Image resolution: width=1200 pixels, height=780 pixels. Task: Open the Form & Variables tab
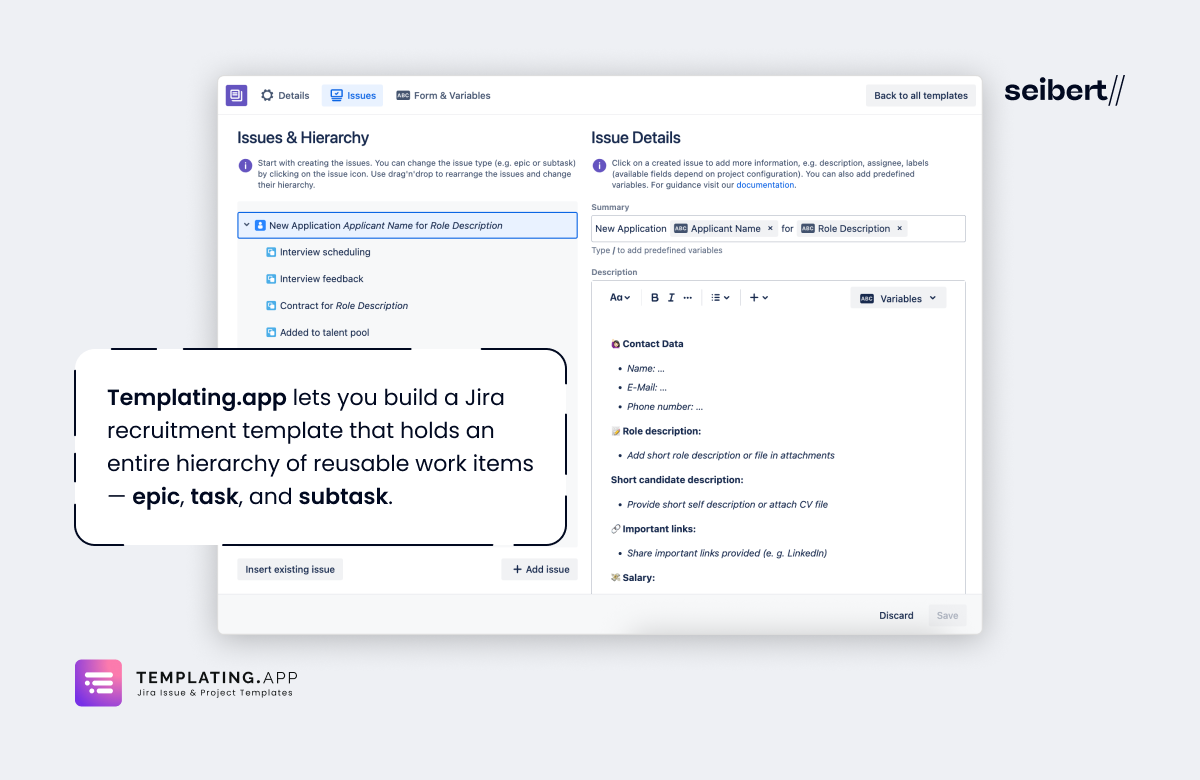pyautogui.click(x=443, y=95)
